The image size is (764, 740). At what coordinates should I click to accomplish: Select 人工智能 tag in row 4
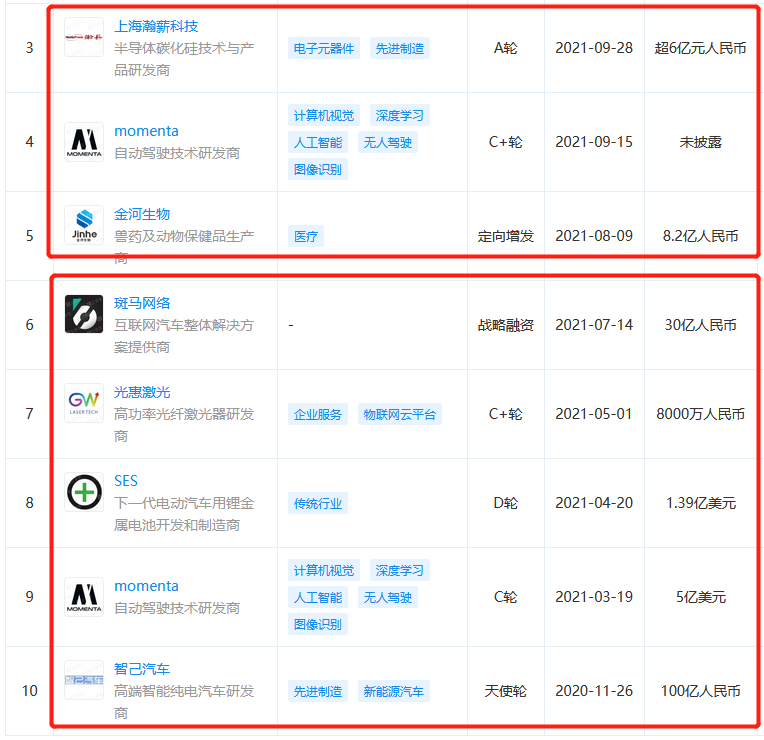tap(318, 142)
